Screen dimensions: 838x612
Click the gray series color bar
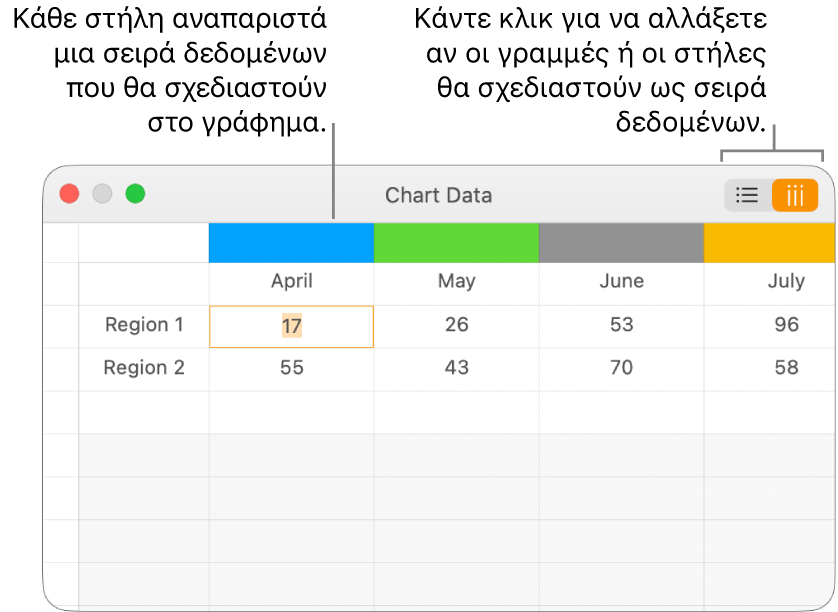(621, 243)
